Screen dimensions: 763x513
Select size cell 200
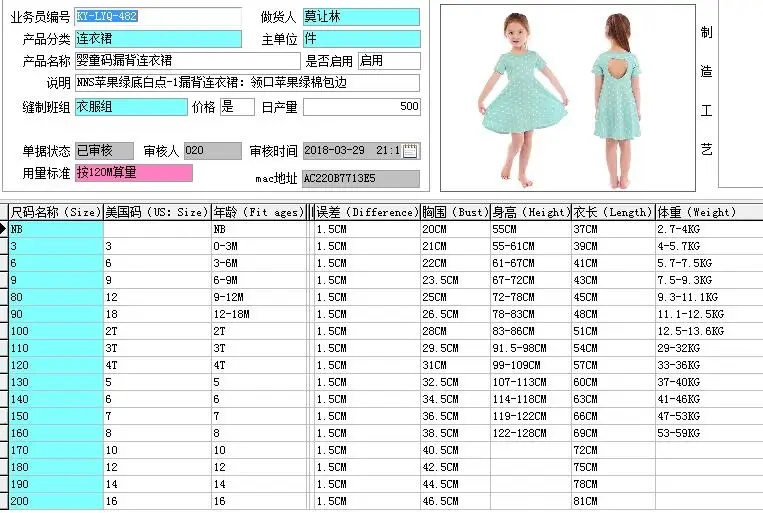point(56,501)
